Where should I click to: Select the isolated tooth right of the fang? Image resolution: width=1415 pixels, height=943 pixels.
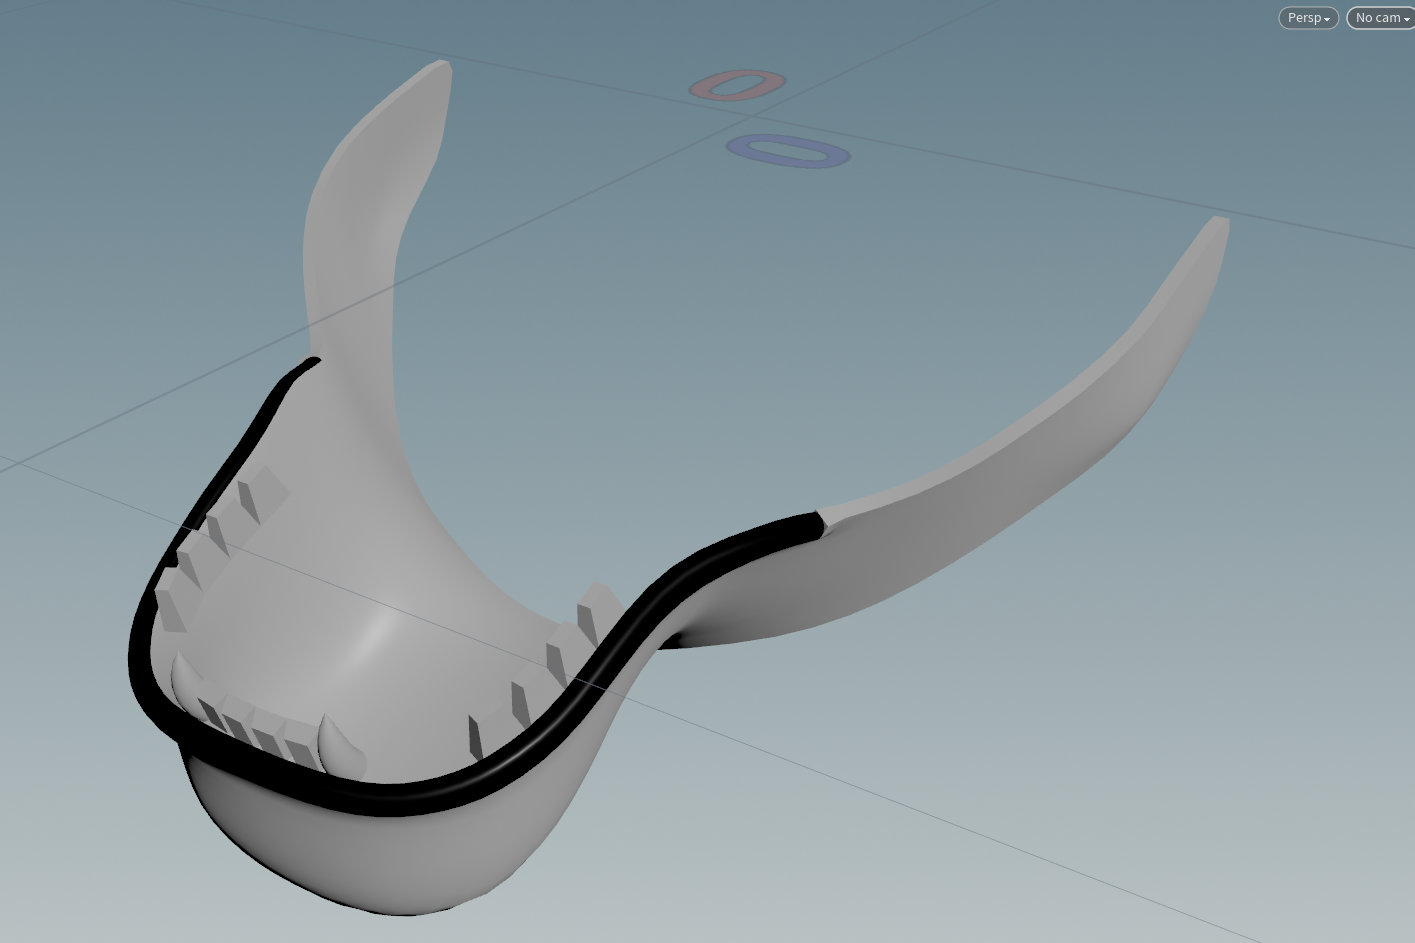click(x=475, y=738)
